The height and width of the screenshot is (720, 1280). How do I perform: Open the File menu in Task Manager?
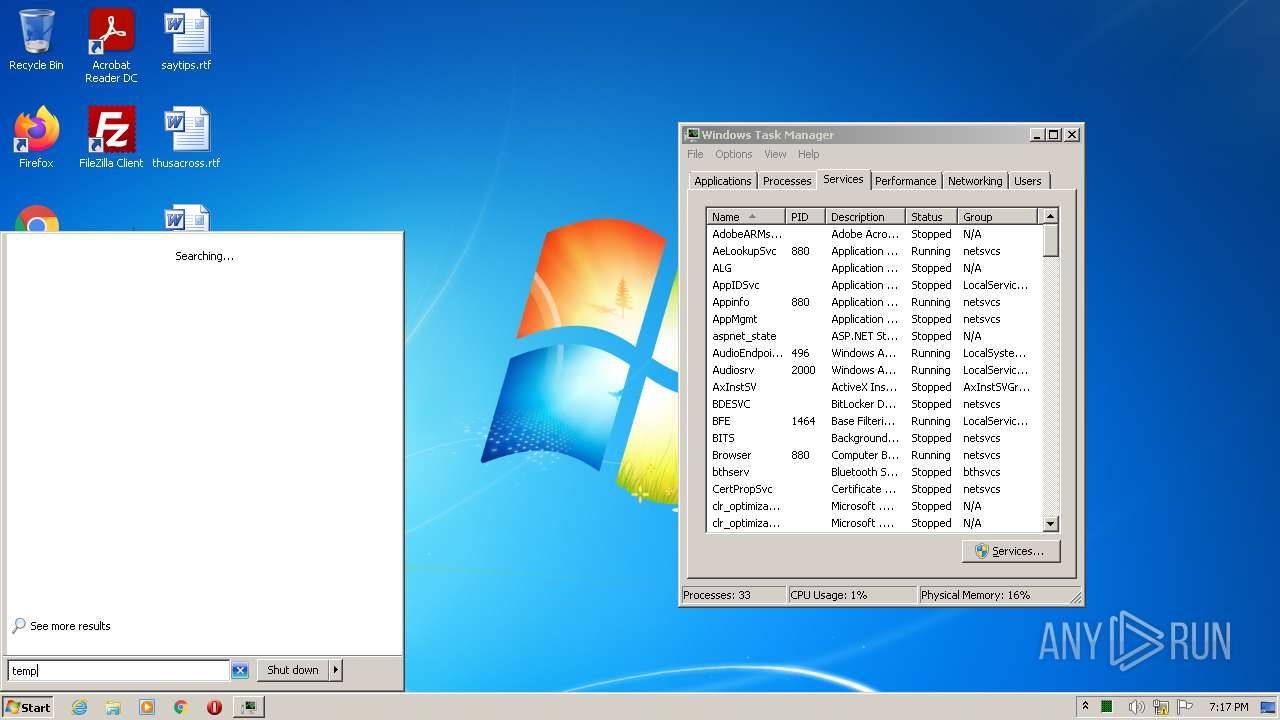pyautogui.click(x=695, y=154)
